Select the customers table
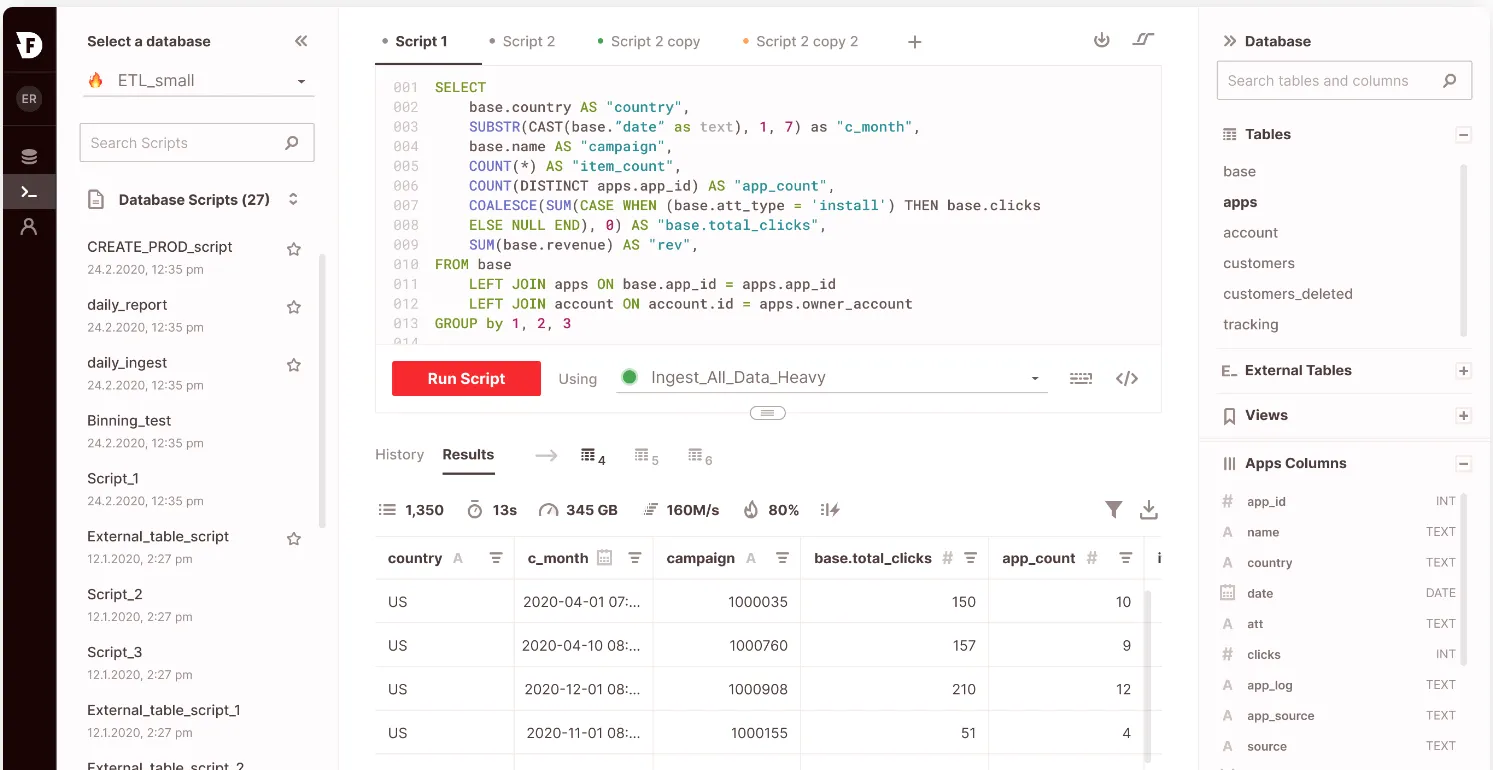 coord(1259,263)
